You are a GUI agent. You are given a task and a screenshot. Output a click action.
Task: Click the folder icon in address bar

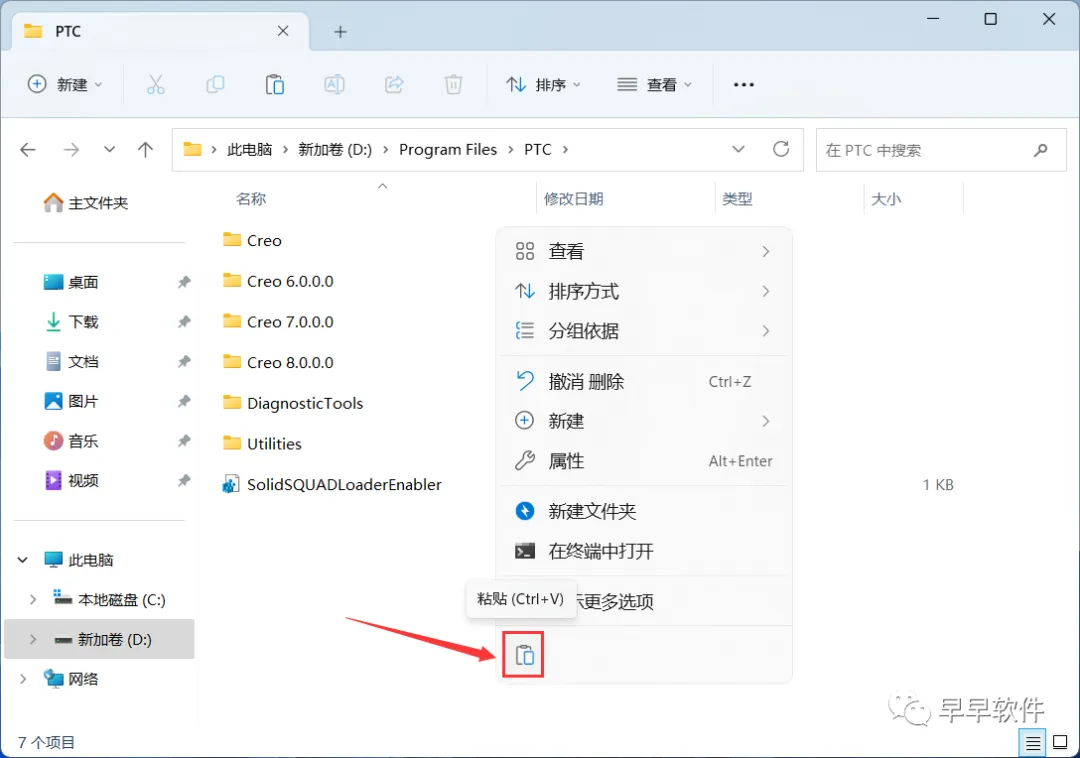tap(192, 149)
